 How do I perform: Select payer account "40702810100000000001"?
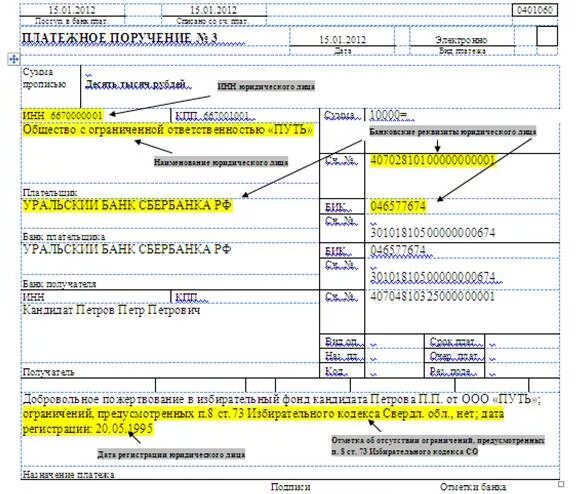tap(433, 160)
